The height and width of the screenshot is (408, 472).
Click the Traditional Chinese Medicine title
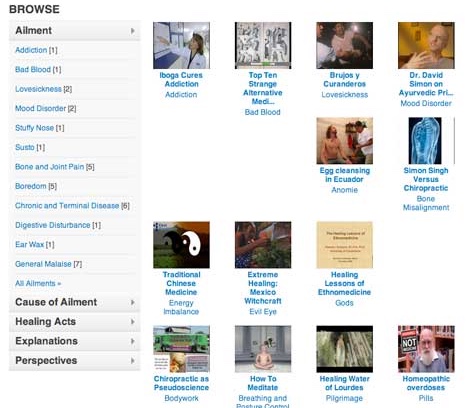coord(181,283)
